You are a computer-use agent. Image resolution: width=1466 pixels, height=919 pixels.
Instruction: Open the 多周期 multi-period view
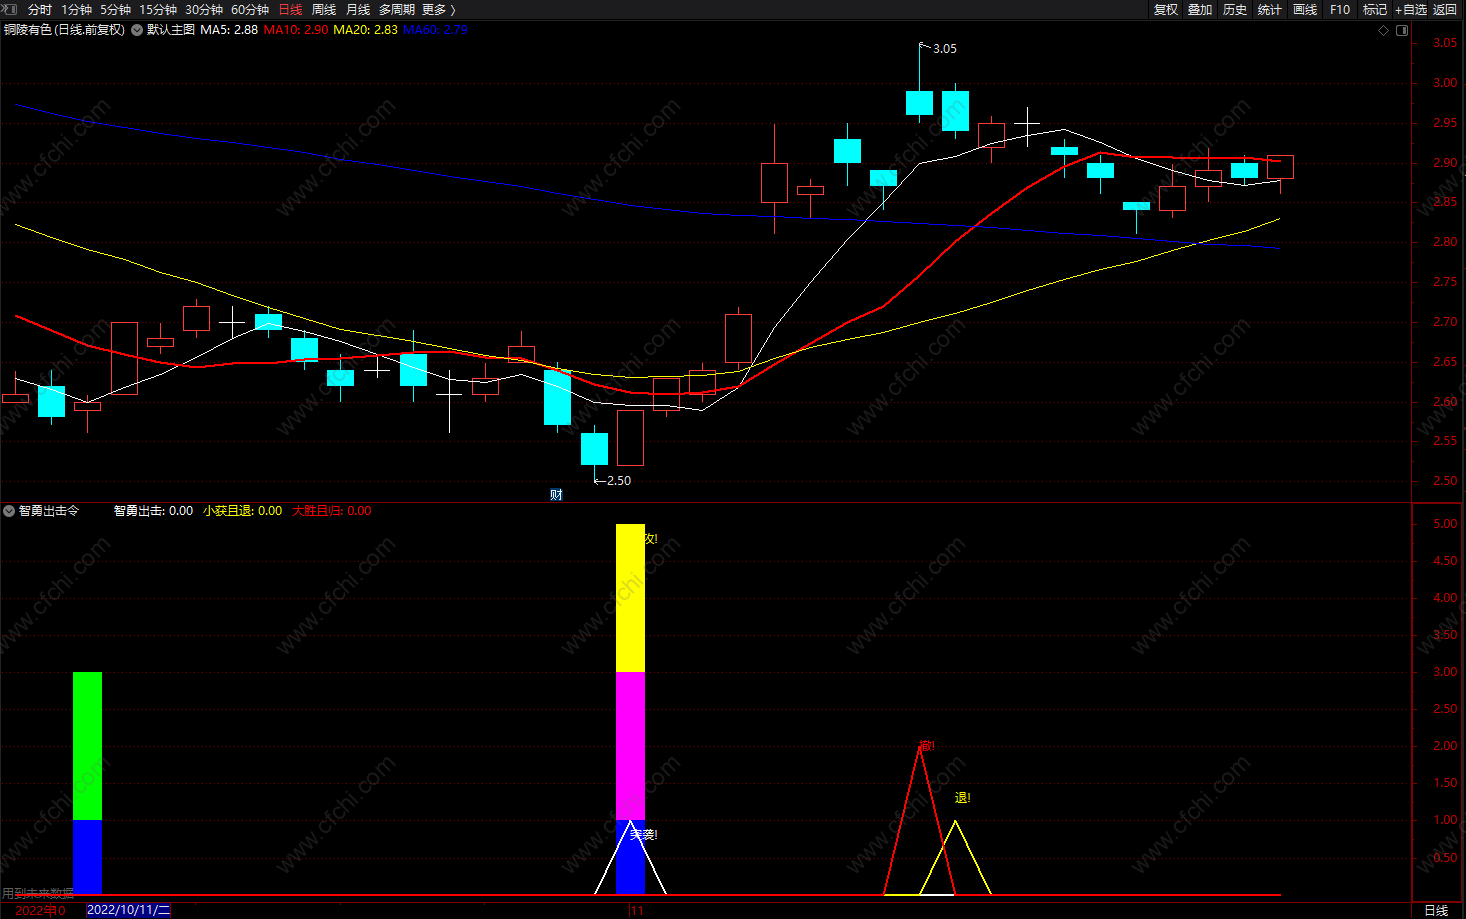(x=396, y=9)
